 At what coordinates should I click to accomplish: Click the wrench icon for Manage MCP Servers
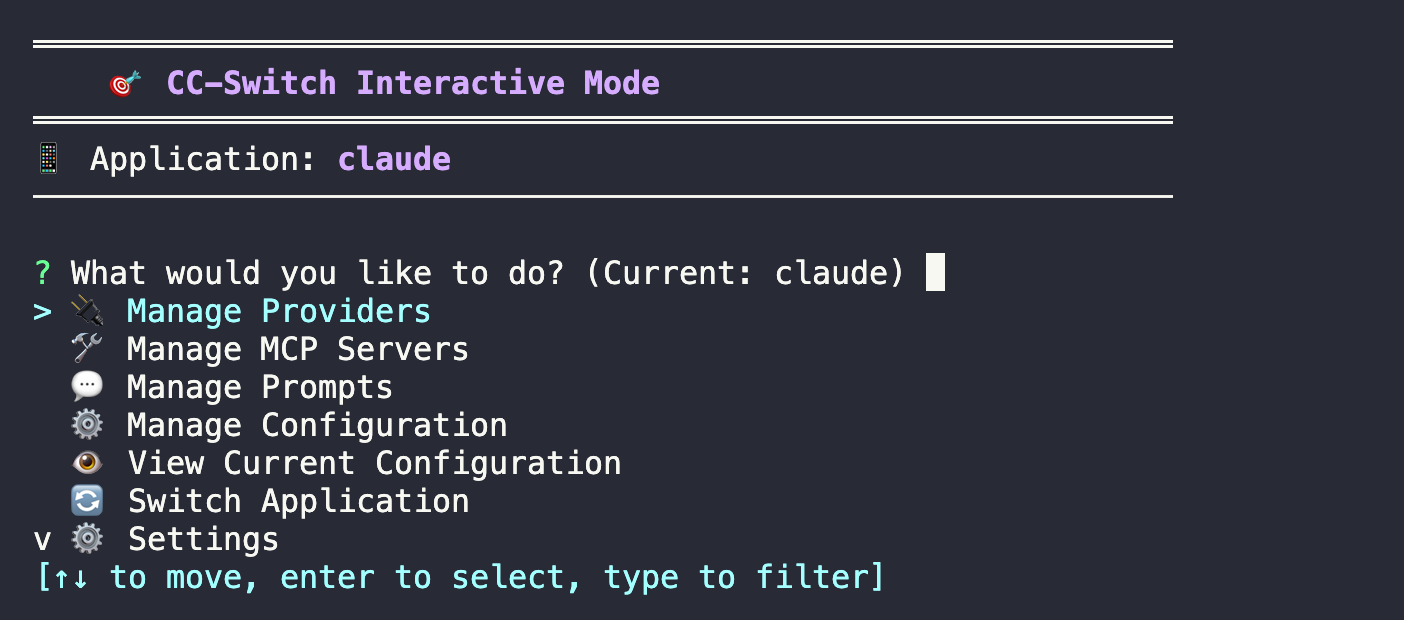pos(88,349)
